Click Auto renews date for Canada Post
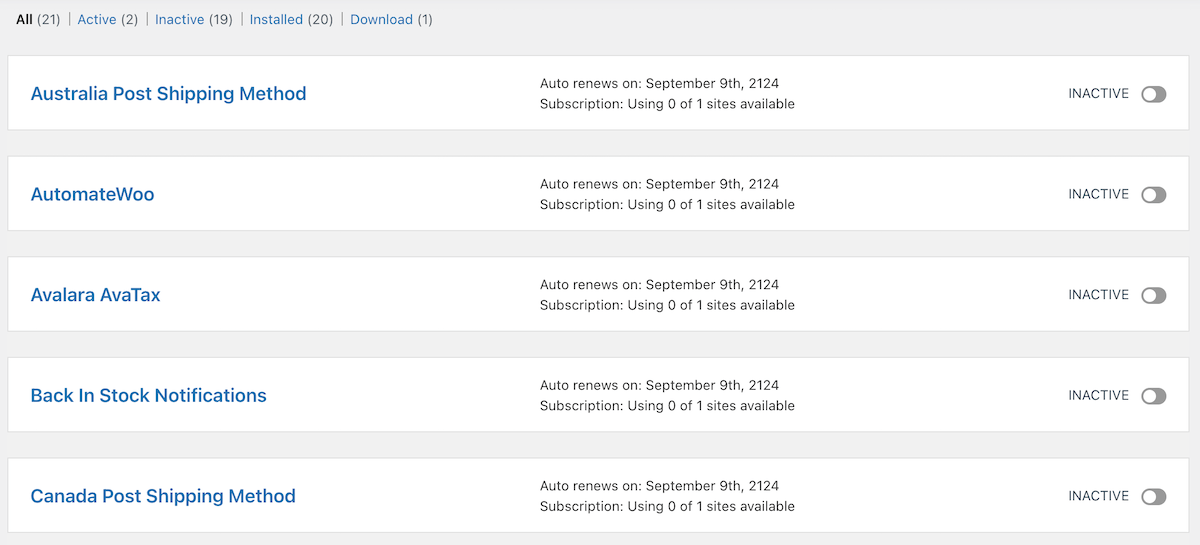 pyautogui.click(x=659, y=486)
